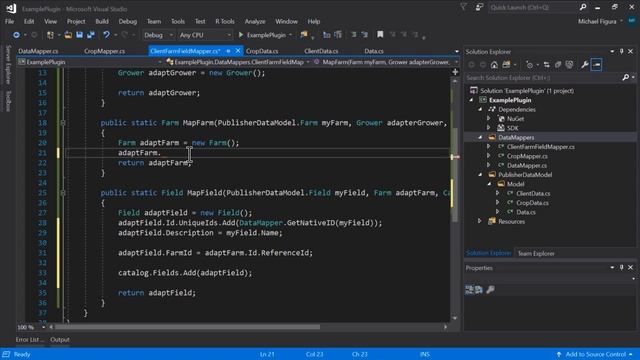Open the Analyze menu
Image resolution: width=640 pixels, height=360 pixels.
point(255,21)
